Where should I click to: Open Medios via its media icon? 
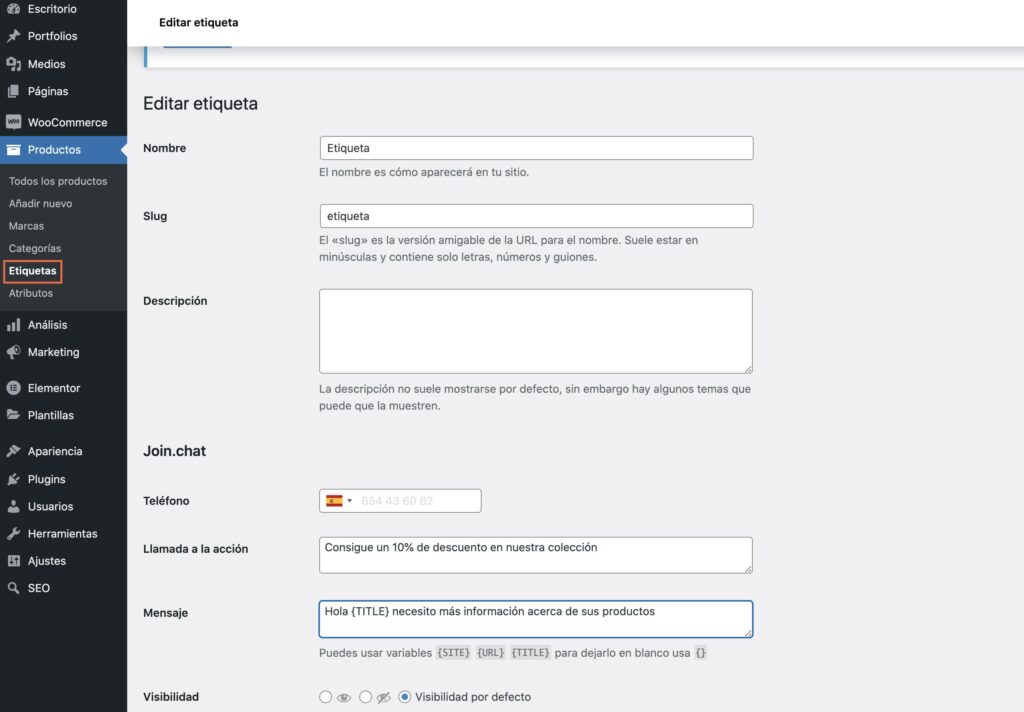[x=13, y=64]
